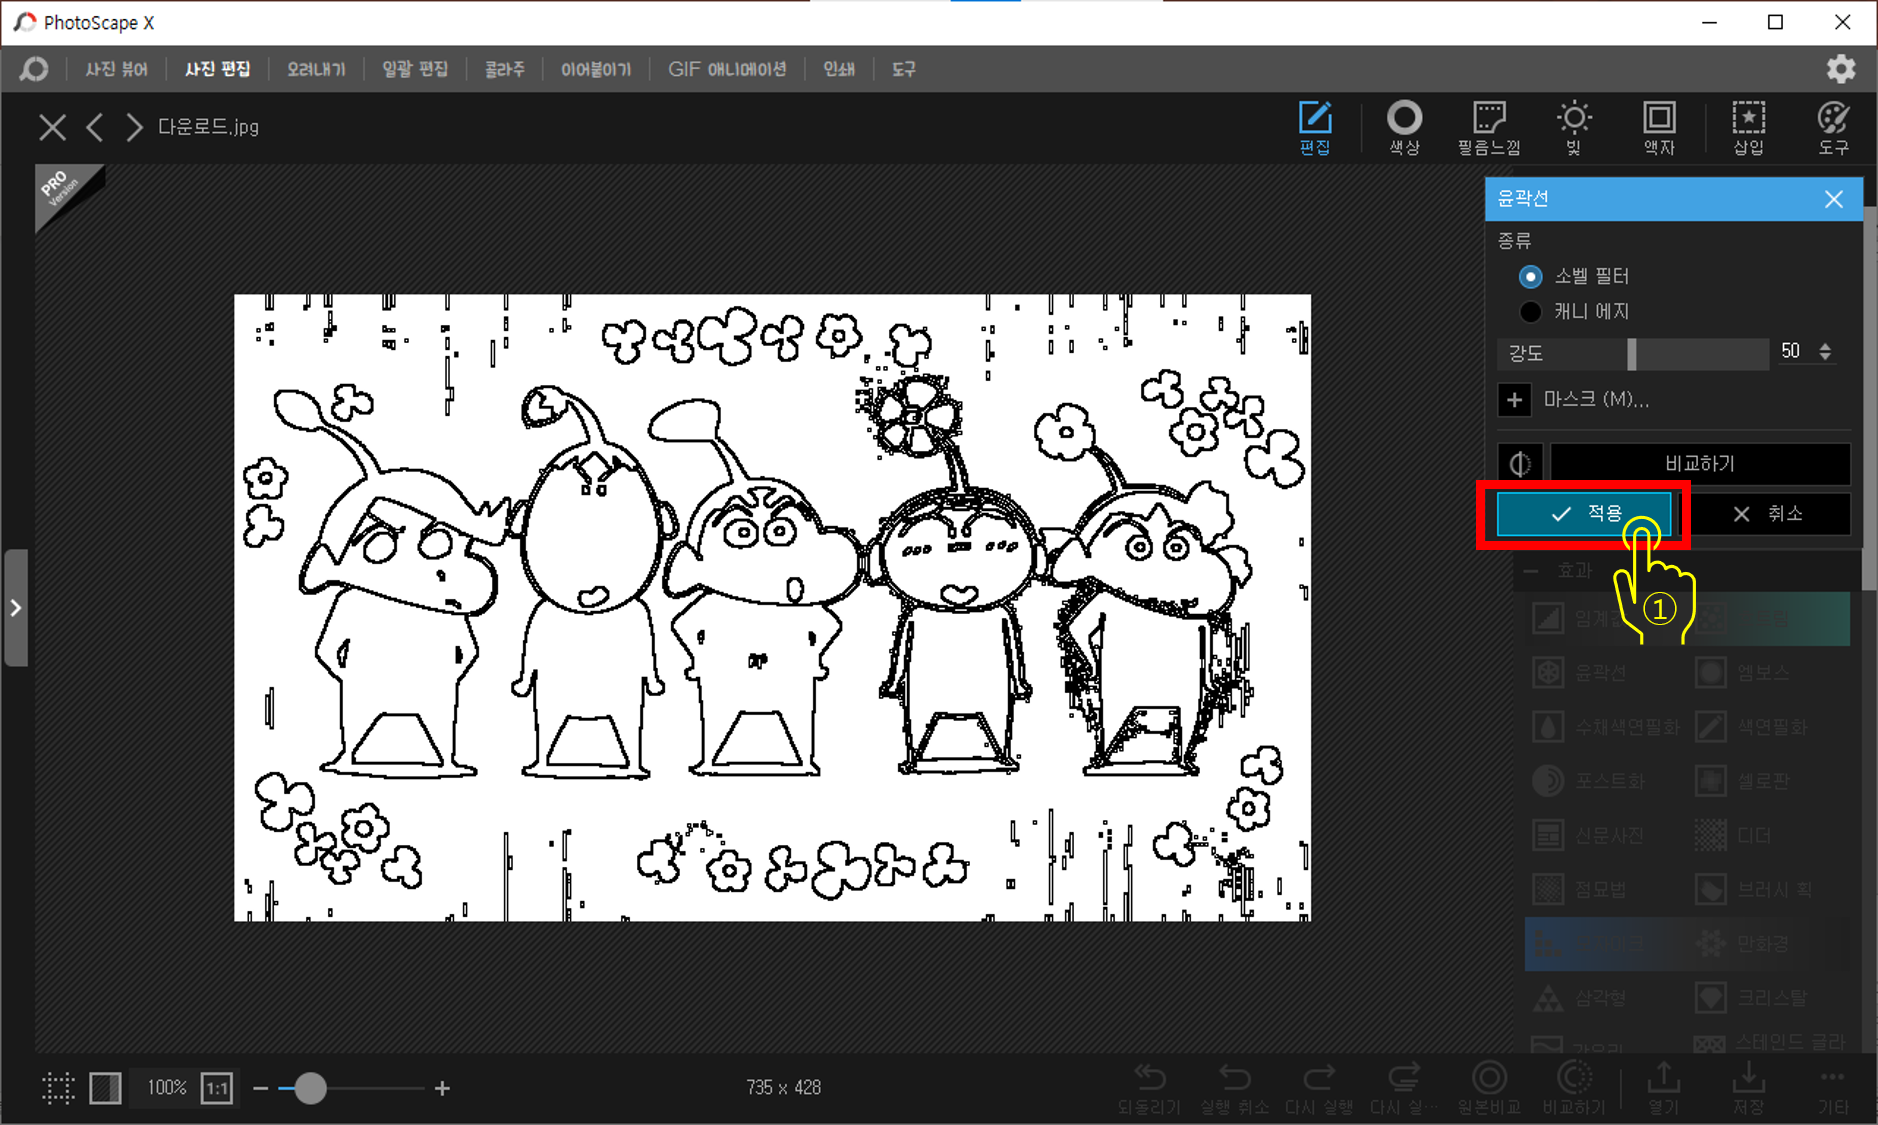The image size is (1878, 1125).
Task: Switch to 콜라주 tab
Action: point(505,69)
